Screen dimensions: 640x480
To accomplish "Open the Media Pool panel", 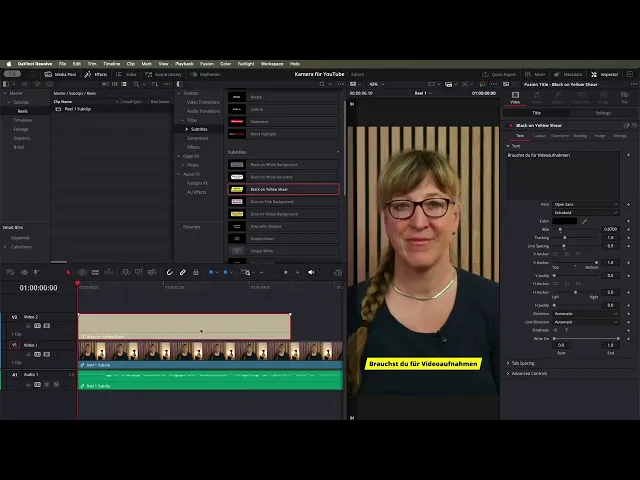I will coord(60,74).
